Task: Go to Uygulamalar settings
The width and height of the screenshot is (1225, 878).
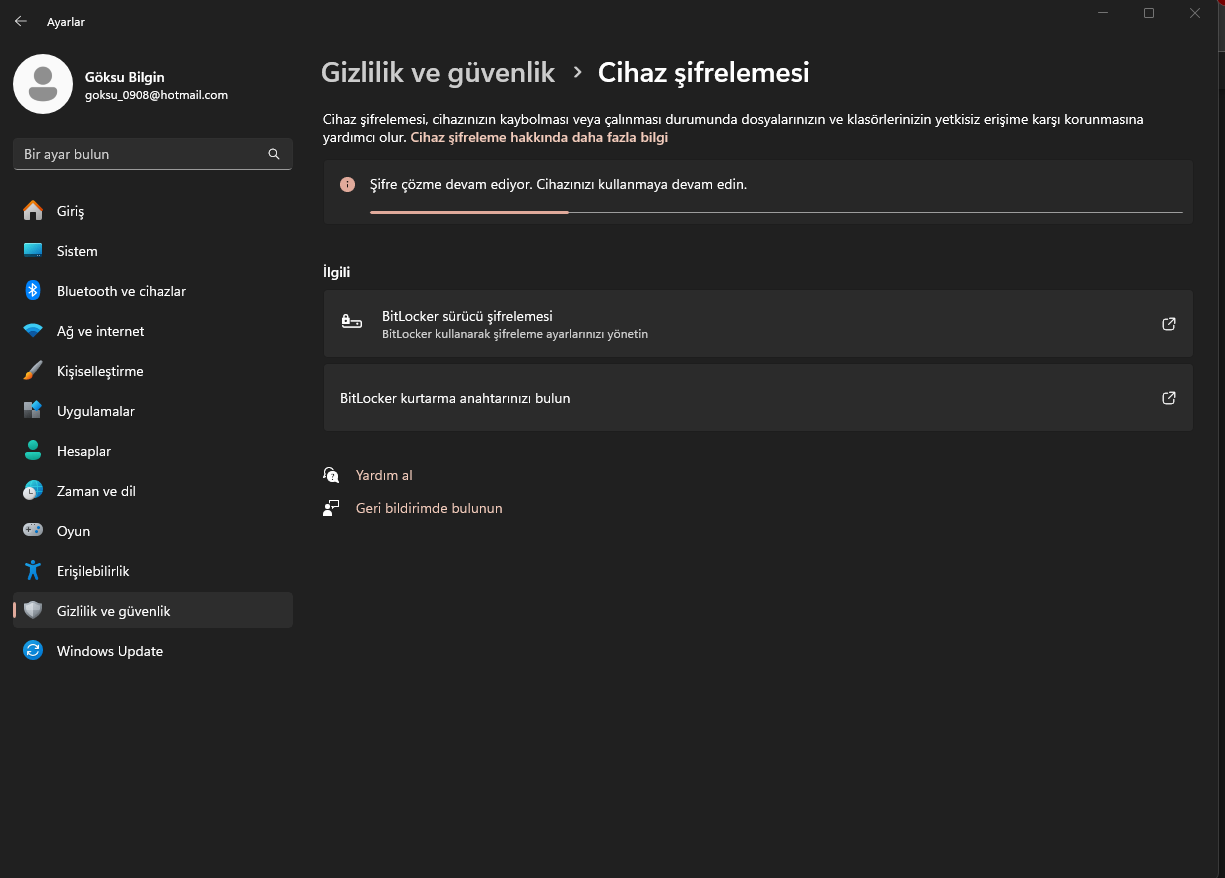Action: (95, 411)
